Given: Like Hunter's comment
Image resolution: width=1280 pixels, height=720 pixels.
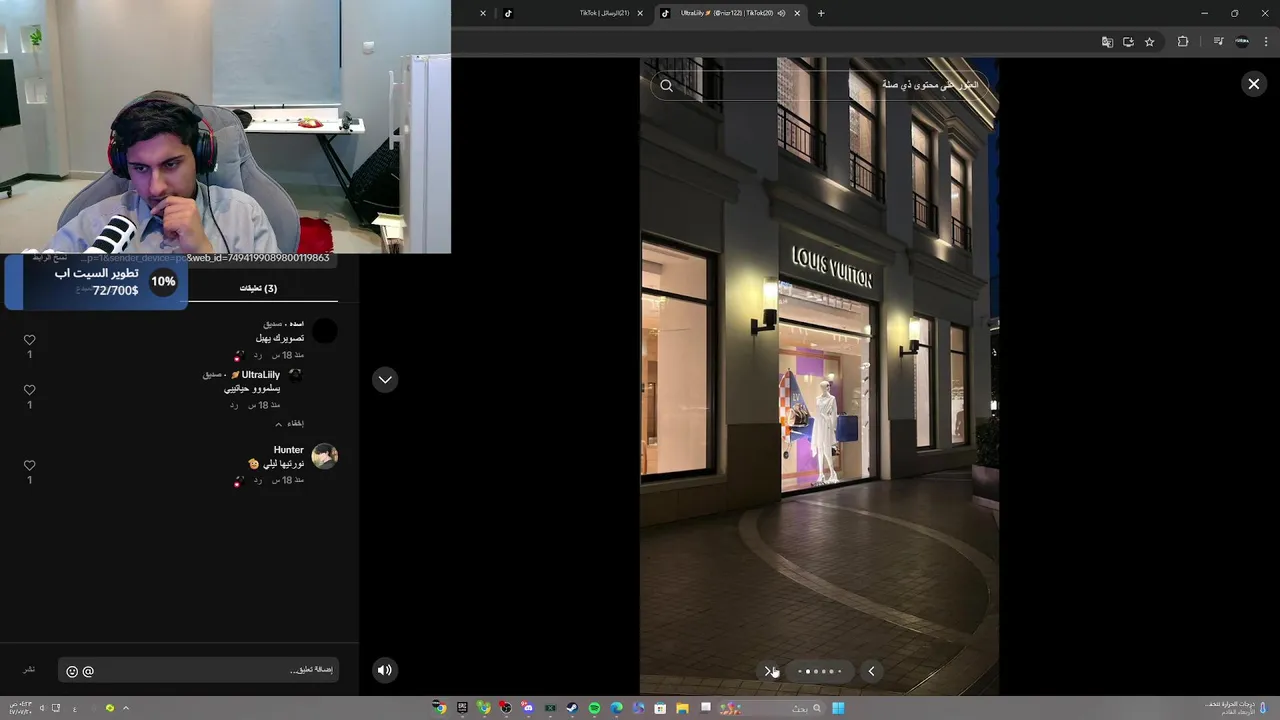Looking at the screenshot, I should [29, 465].
